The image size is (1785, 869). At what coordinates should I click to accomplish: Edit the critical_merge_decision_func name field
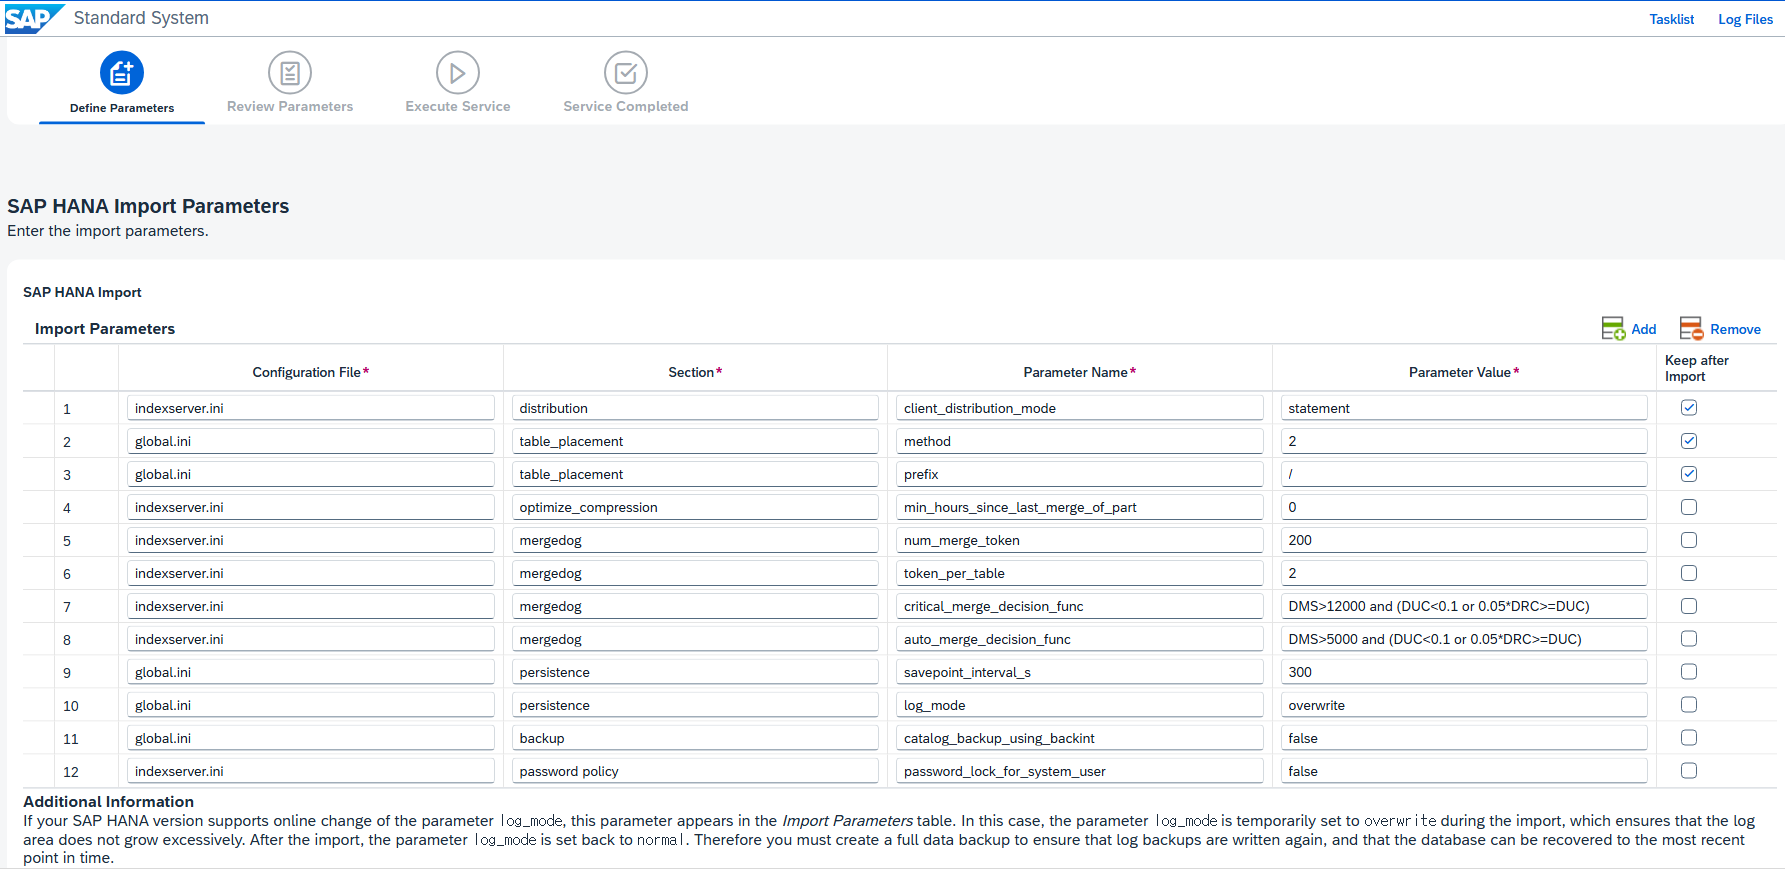click(1080, 606)
